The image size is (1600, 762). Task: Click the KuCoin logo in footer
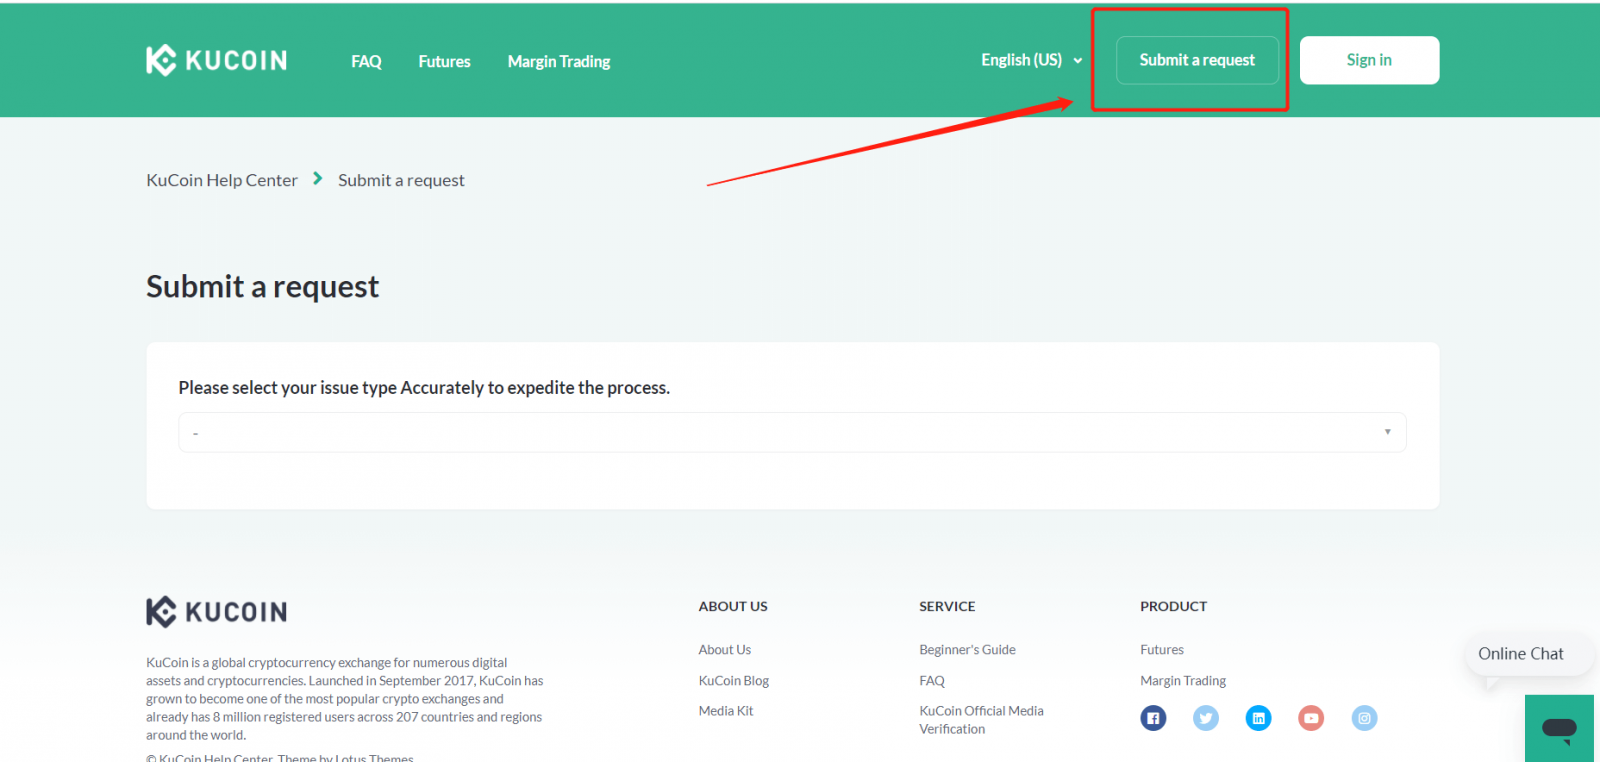(x=216, y=612)
